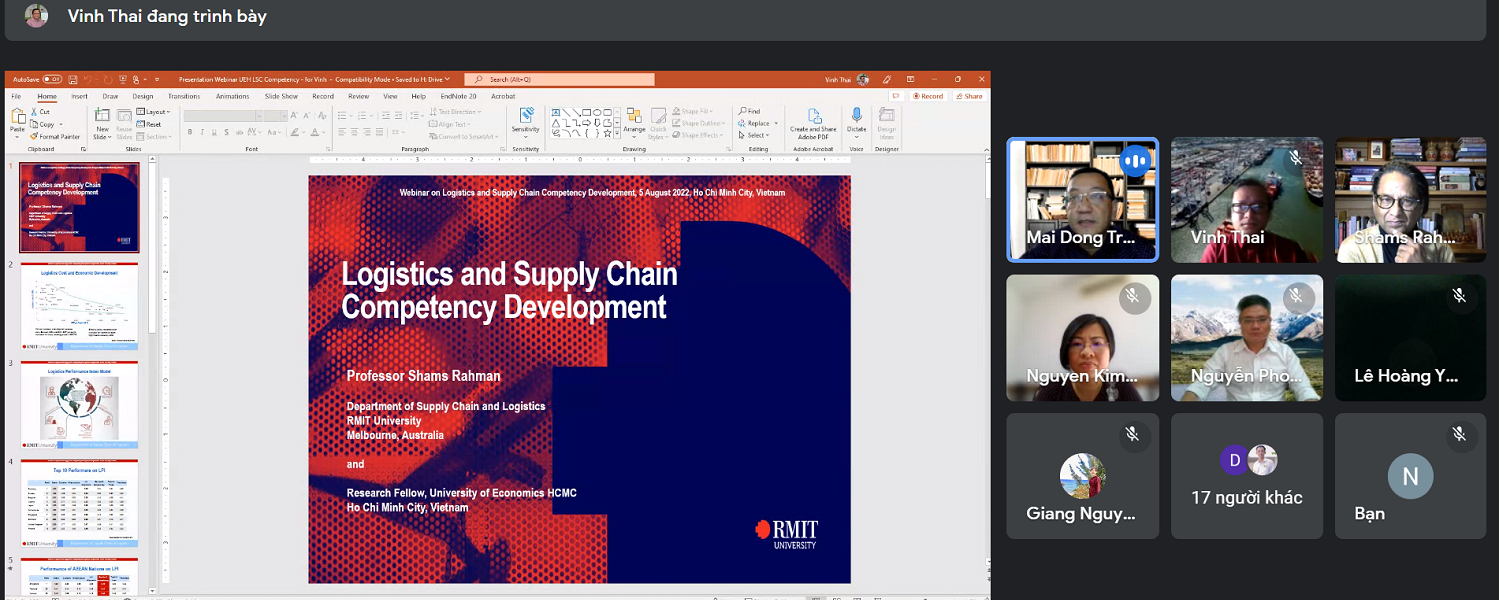This screenshot has width=1499, height=600.
Task: Click the text highlight color pen
Action: pyautogui.click(x=293, y=132)
